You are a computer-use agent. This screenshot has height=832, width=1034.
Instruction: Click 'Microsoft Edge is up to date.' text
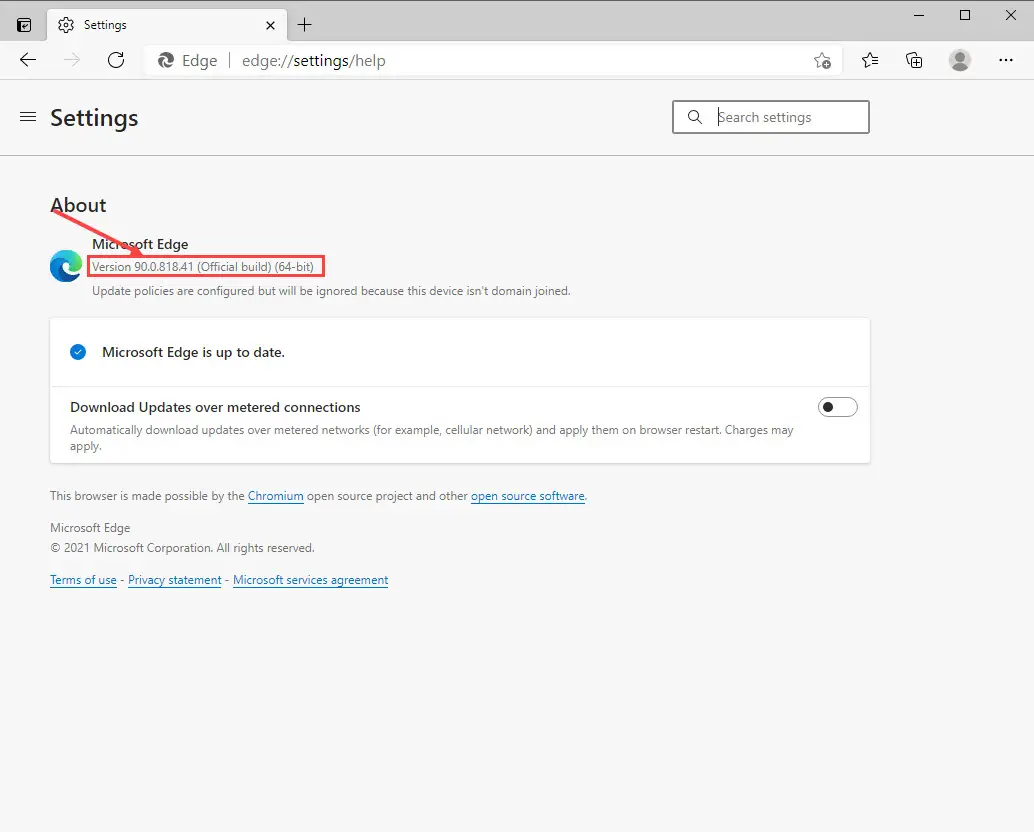click(x=193, y=352)
